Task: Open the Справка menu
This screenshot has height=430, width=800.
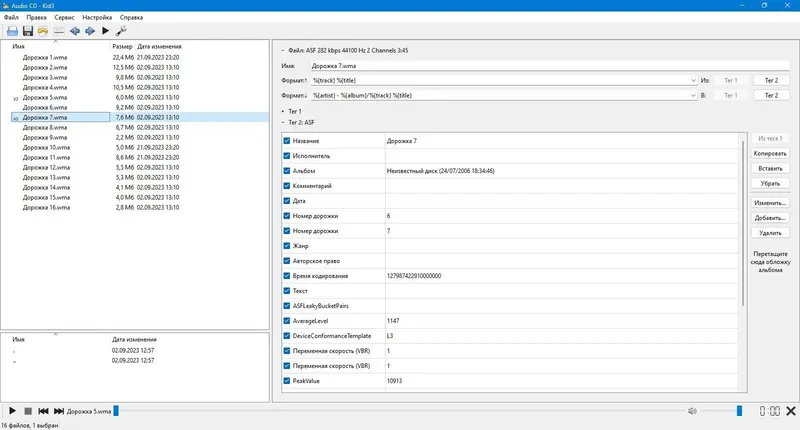Action: (131, 17)
